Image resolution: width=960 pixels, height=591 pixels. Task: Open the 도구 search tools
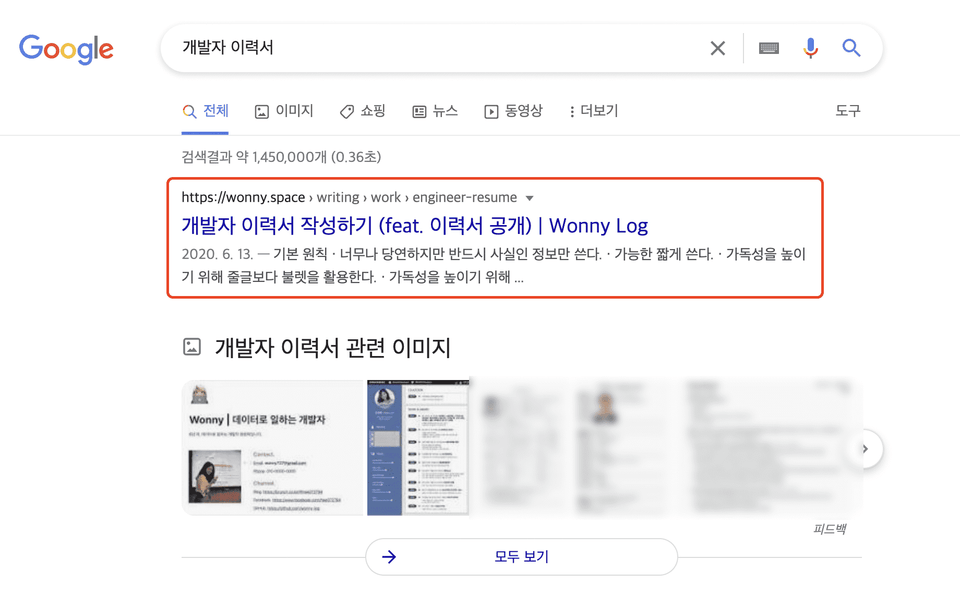pos(848,111)
